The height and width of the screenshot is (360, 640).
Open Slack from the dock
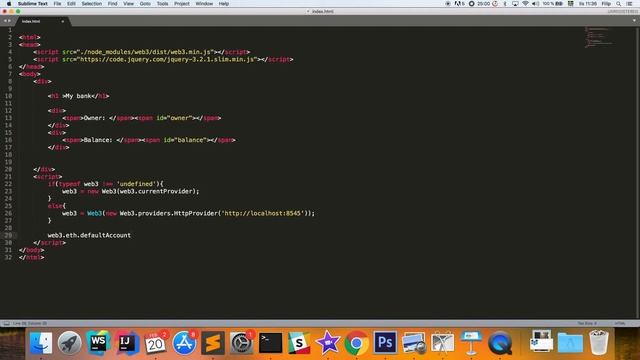[299, 342]
